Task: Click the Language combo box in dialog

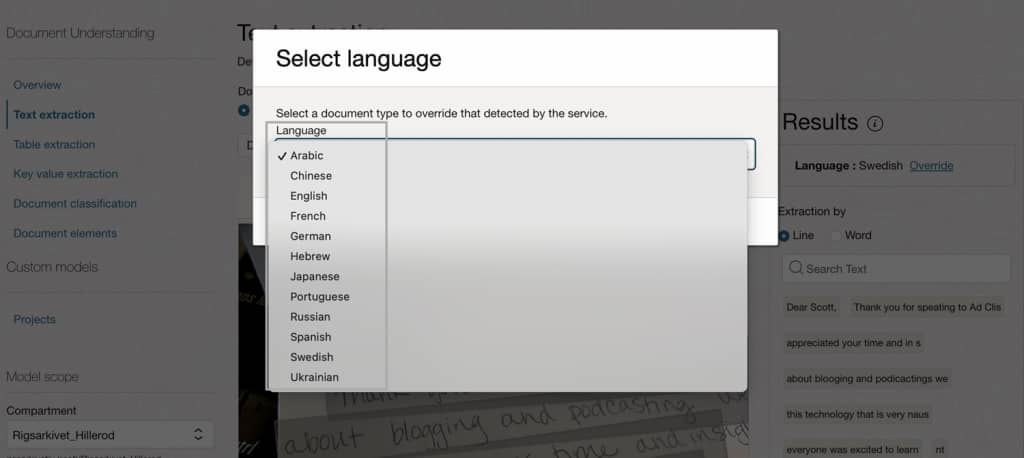Action: click(515, 154)
